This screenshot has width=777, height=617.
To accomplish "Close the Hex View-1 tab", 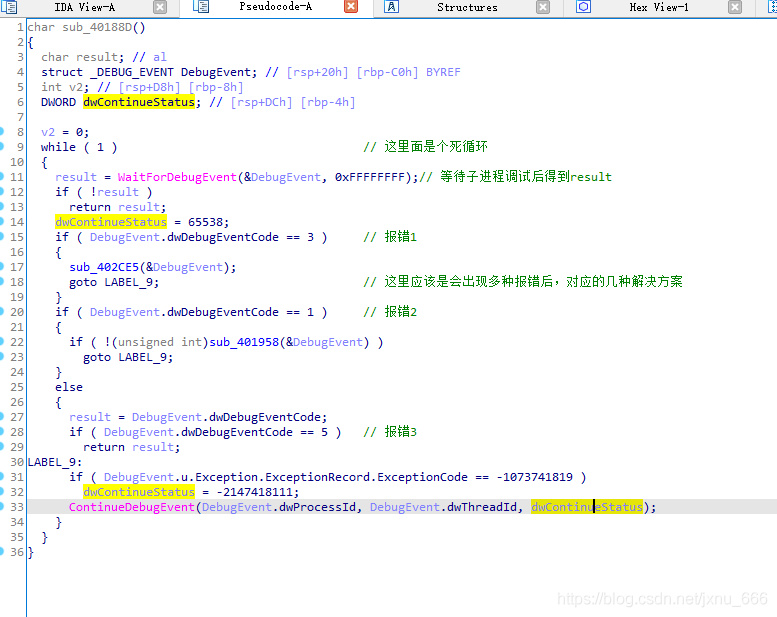I will click(x=735, y=7).
